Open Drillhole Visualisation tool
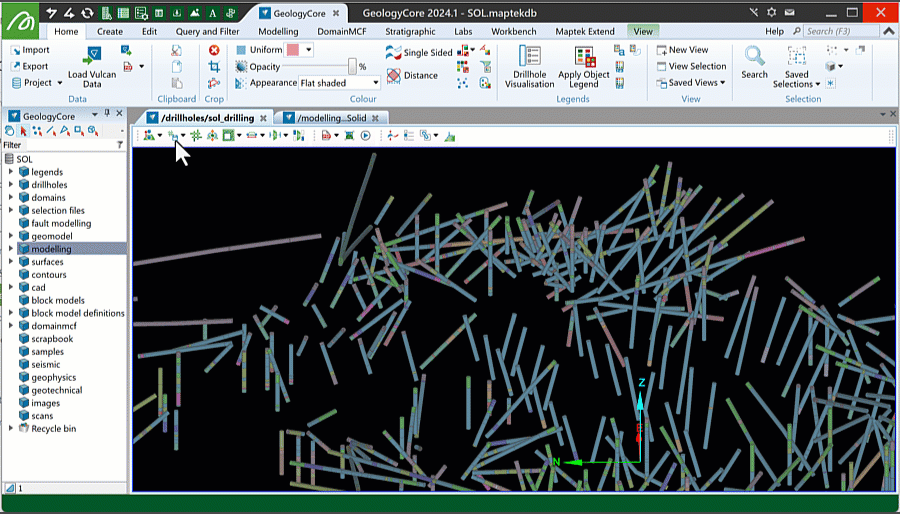Viewport: 900px width, 514px height. point(530,58)
